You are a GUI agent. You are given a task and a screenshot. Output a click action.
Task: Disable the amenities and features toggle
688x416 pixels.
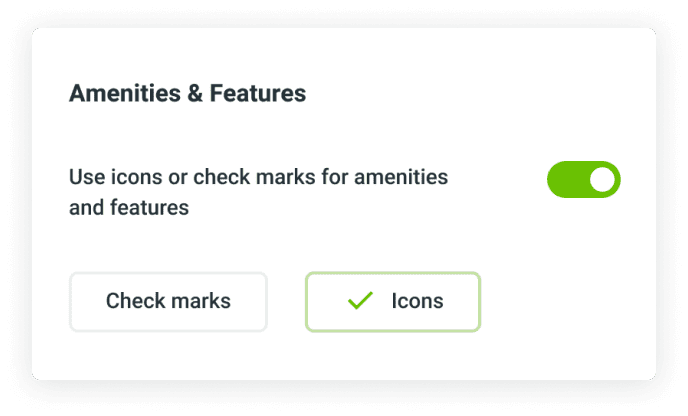[583, 180]
